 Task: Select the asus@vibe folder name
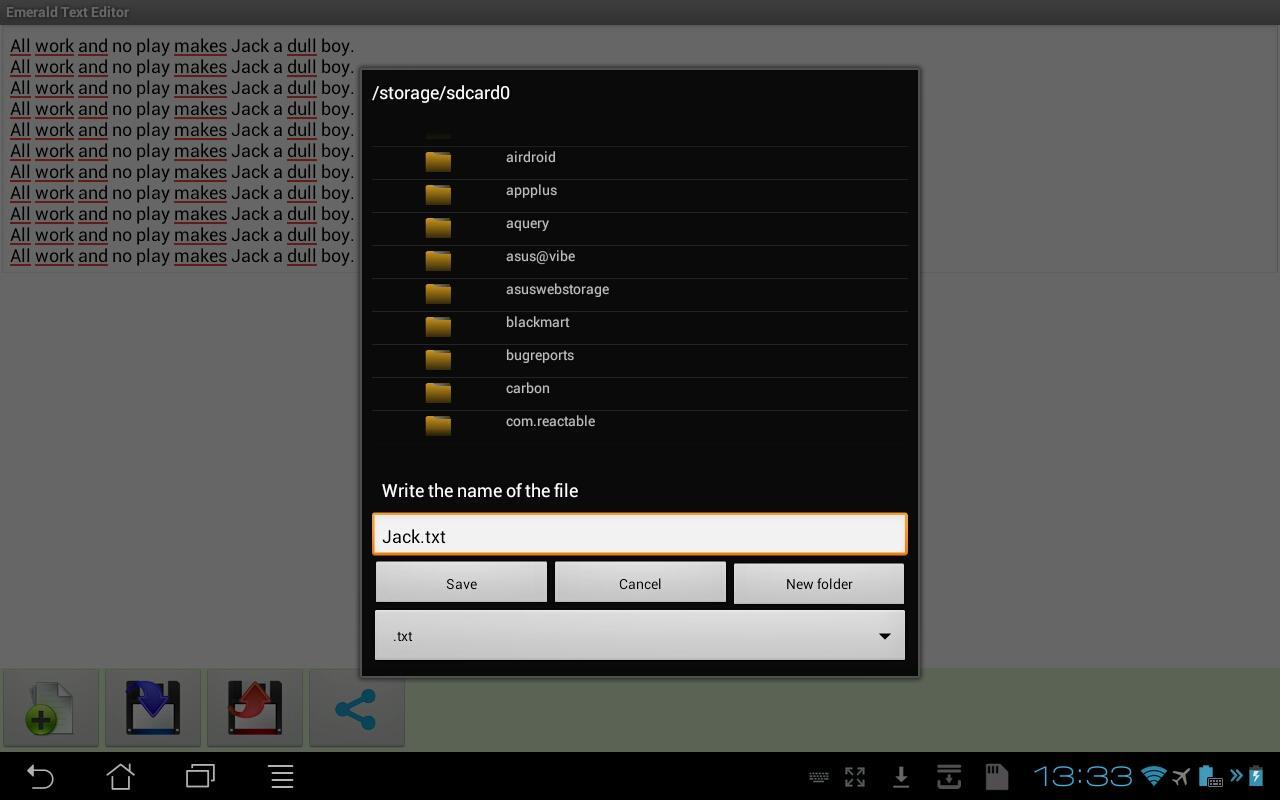pyautogui.click(x=541, y=256)
